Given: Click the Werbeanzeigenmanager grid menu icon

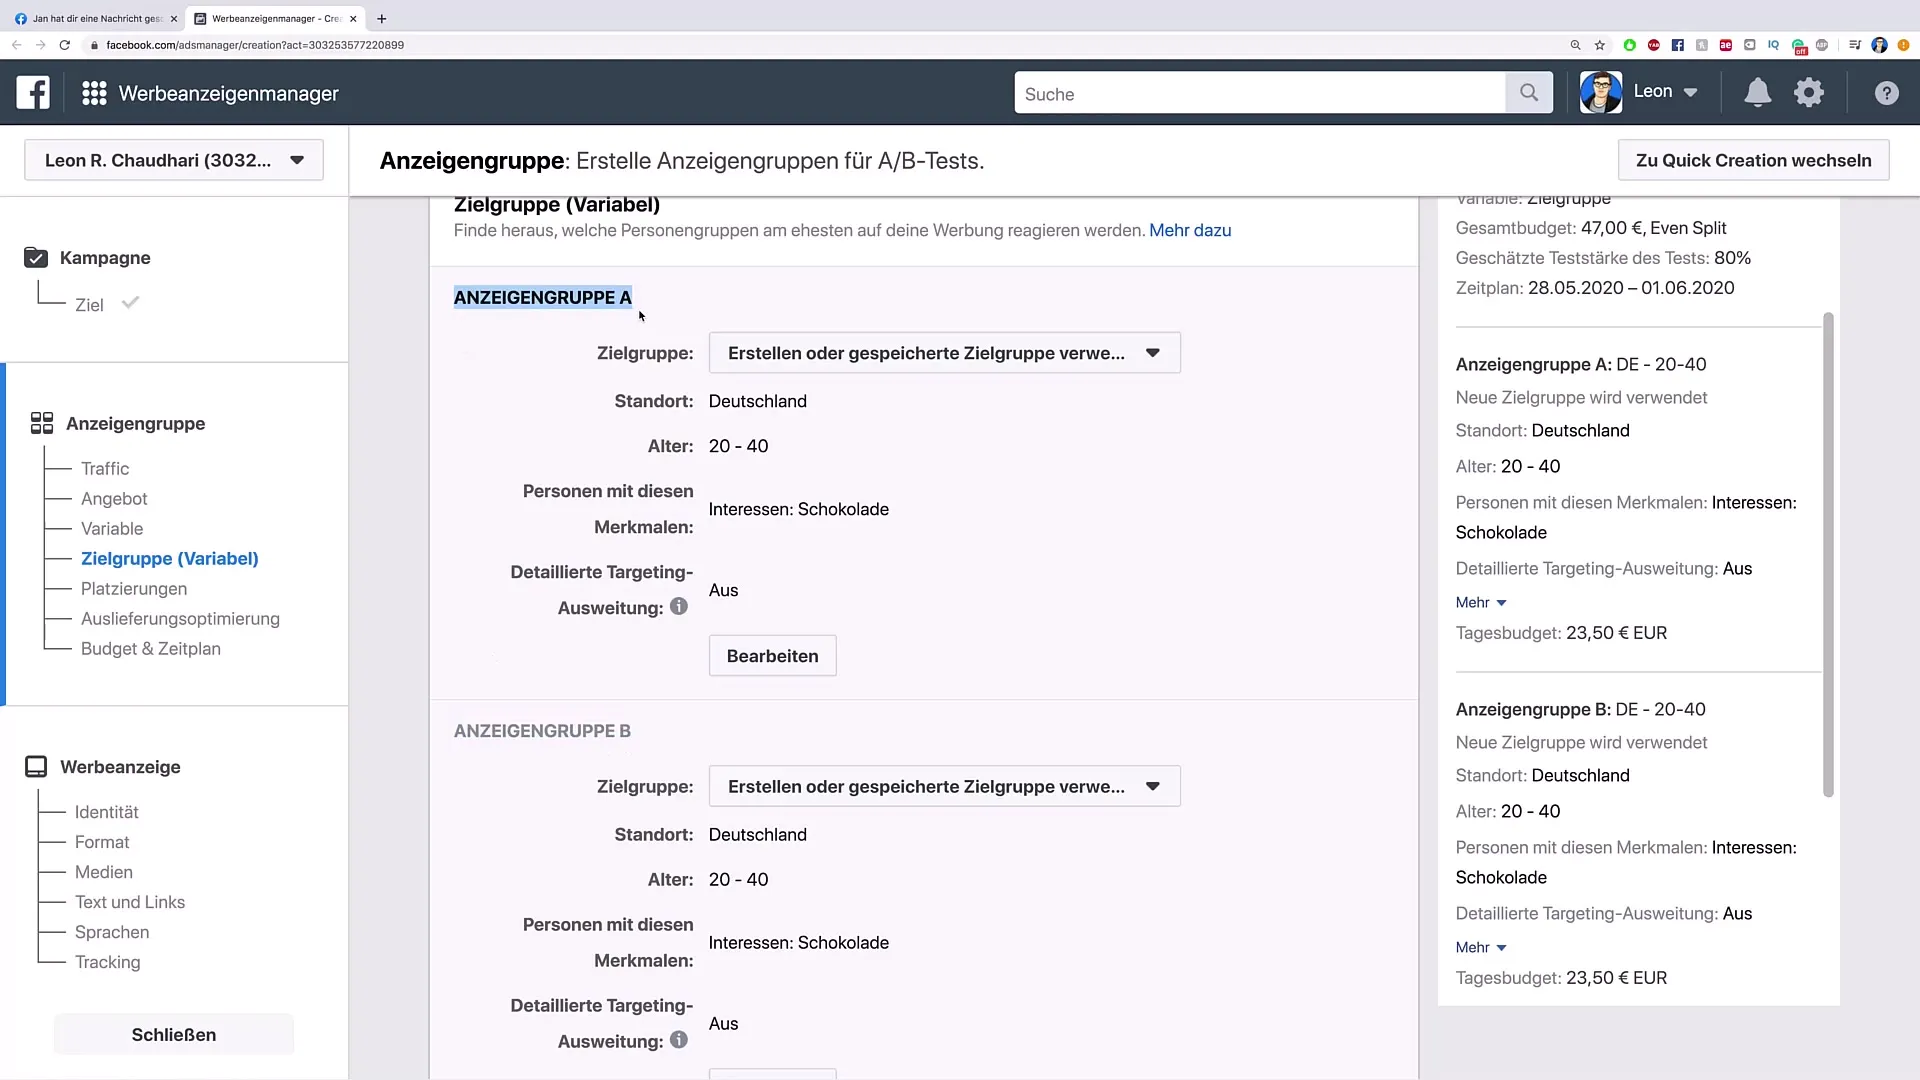Looking at the screenshot, I should 94,92.
